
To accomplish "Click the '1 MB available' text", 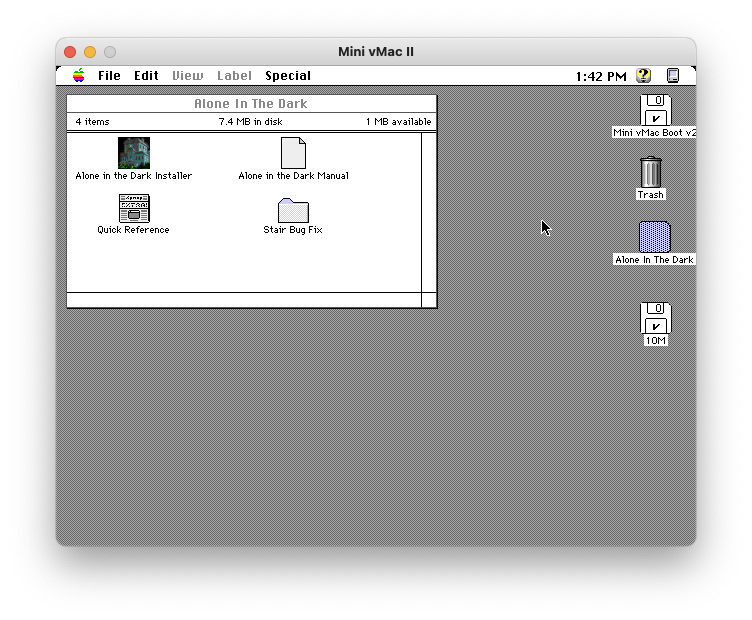I will coord(399,122).
